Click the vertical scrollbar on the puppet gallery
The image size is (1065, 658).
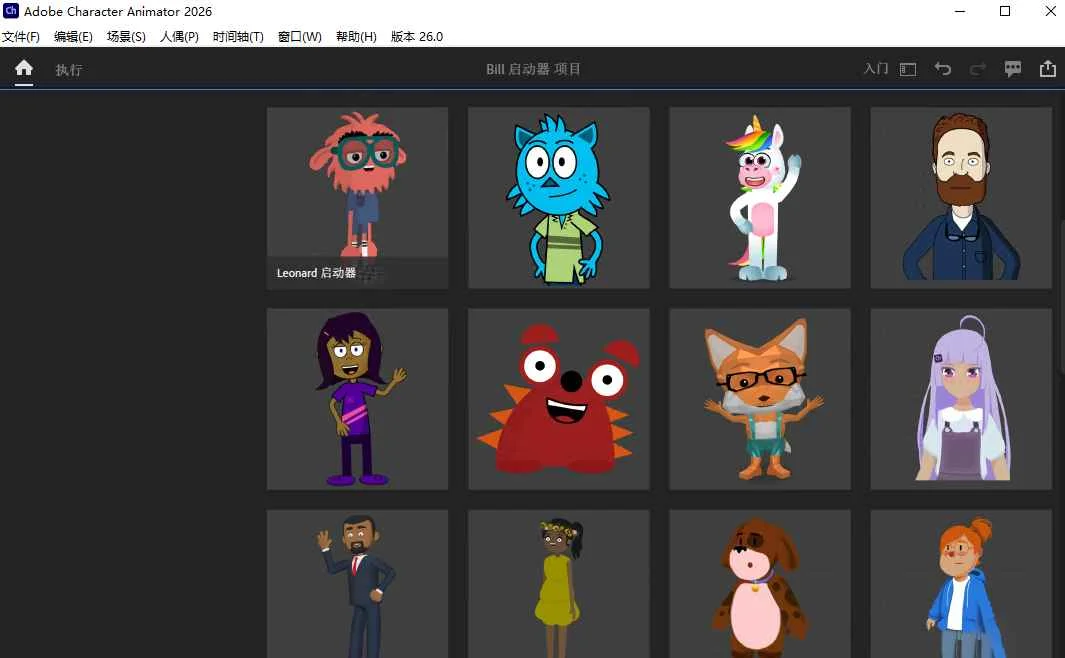1062,295
